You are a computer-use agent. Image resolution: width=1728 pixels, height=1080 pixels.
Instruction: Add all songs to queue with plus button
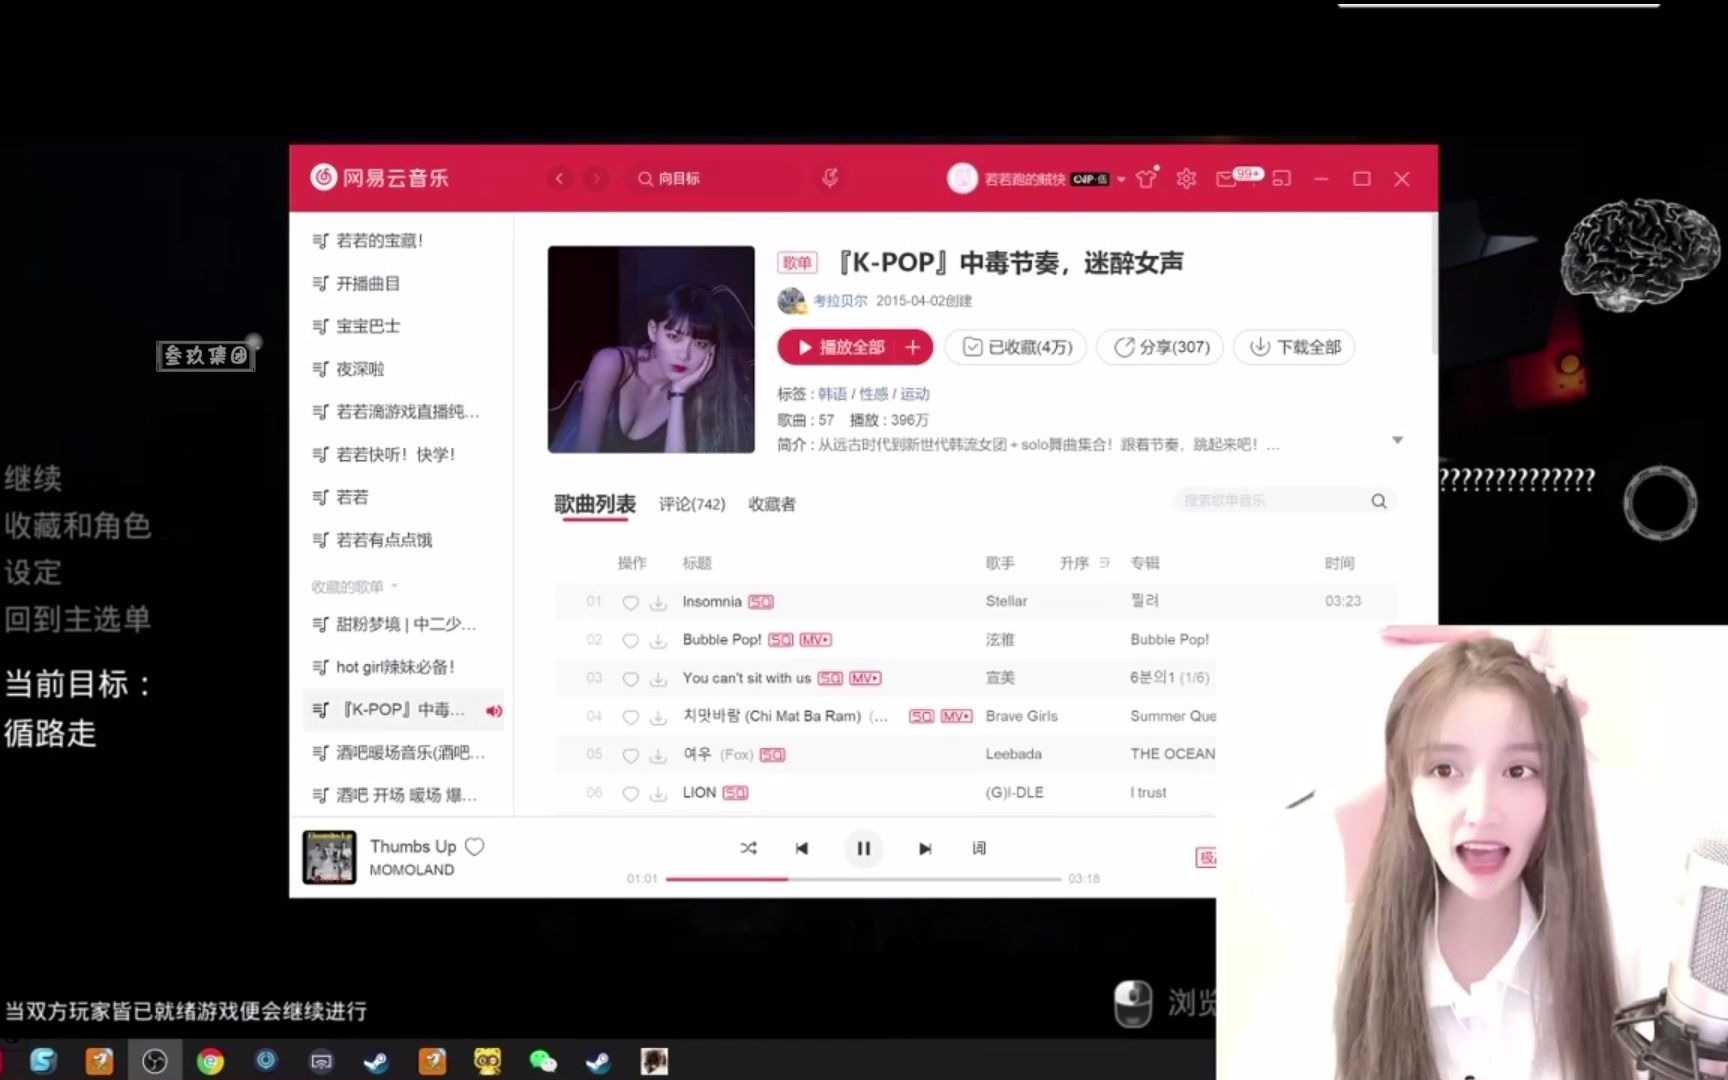click(913, 347)
